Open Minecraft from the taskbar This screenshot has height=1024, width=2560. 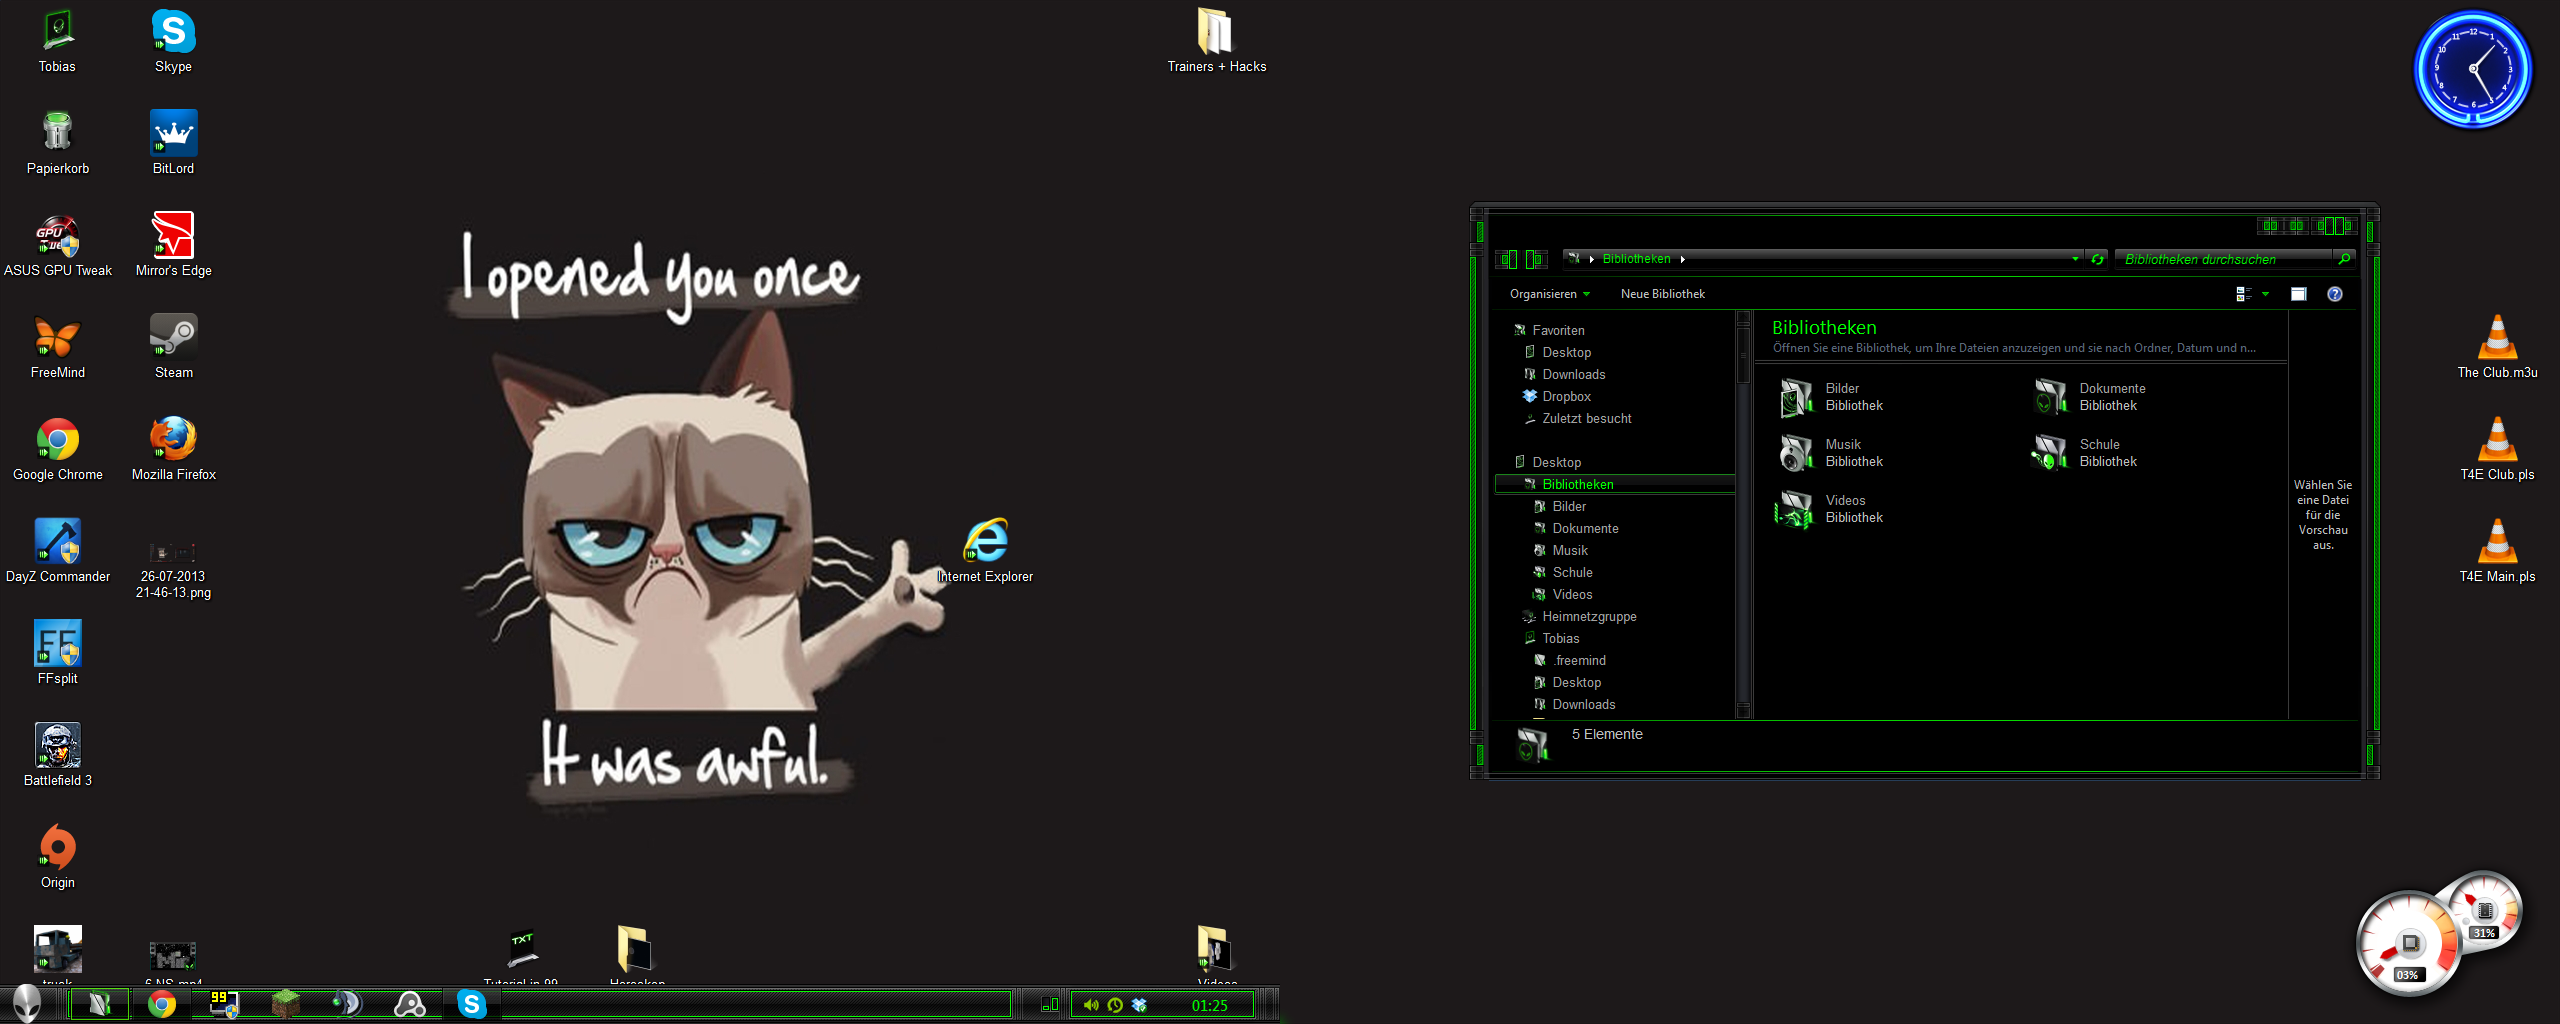click(x=286, y=1003)
